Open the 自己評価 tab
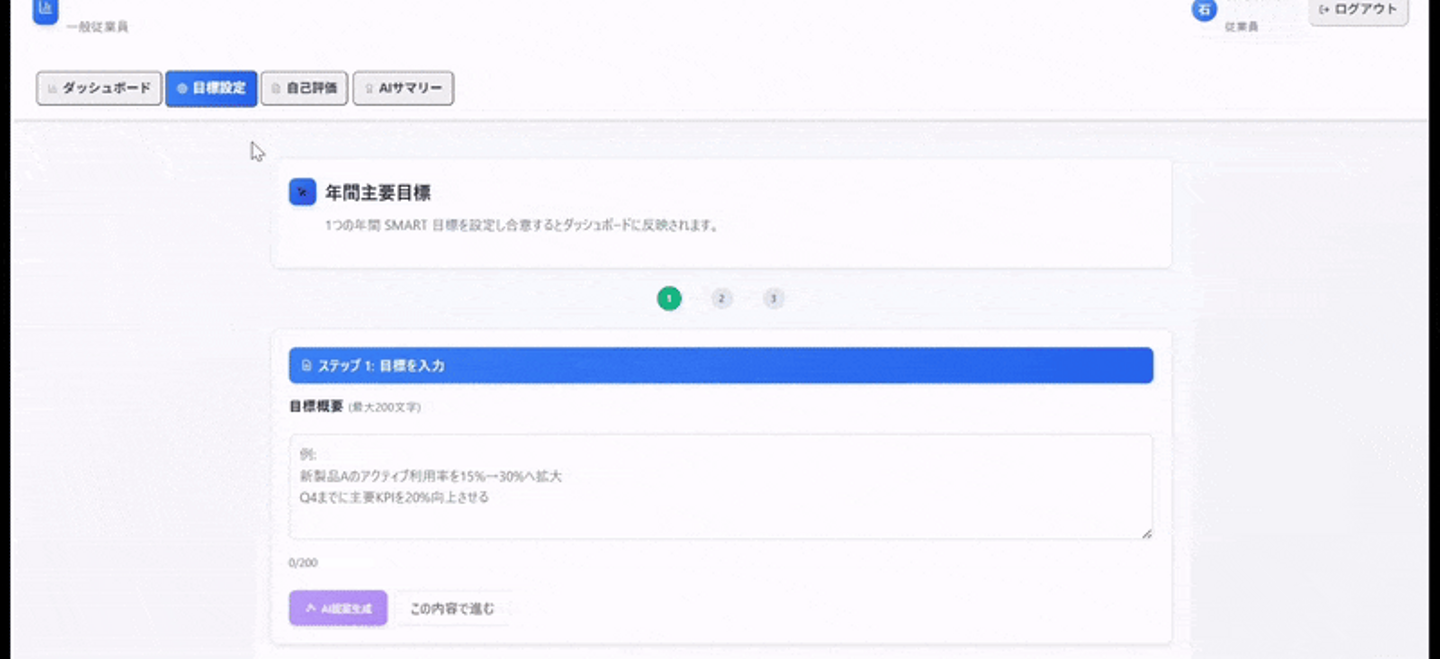This screenshot has height=659, width=1440. coord(304,88)
